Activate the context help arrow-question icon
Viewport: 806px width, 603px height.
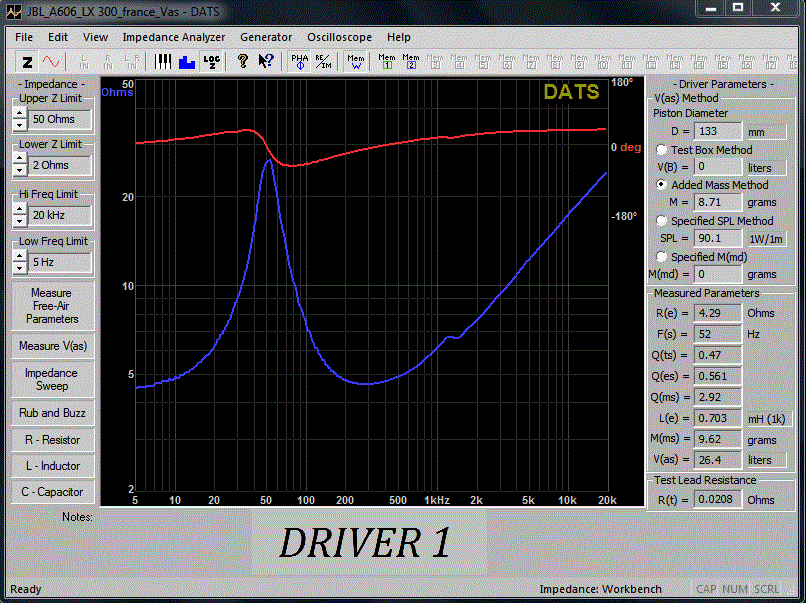pyautogui.click(x=266, y=62)
